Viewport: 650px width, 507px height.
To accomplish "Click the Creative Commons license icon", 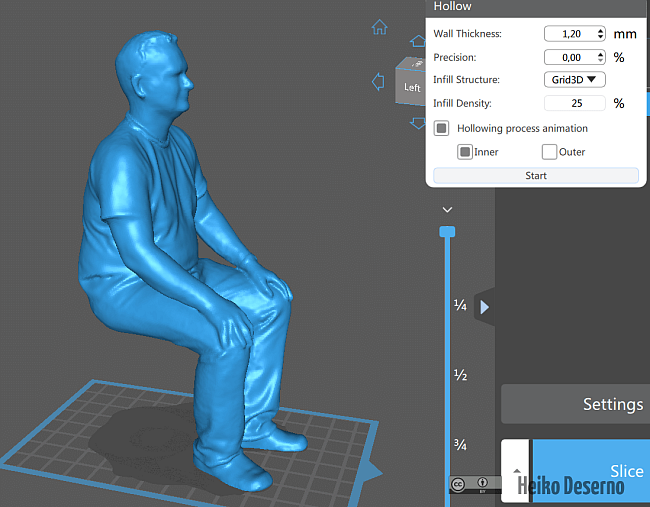I will point(458,484).
